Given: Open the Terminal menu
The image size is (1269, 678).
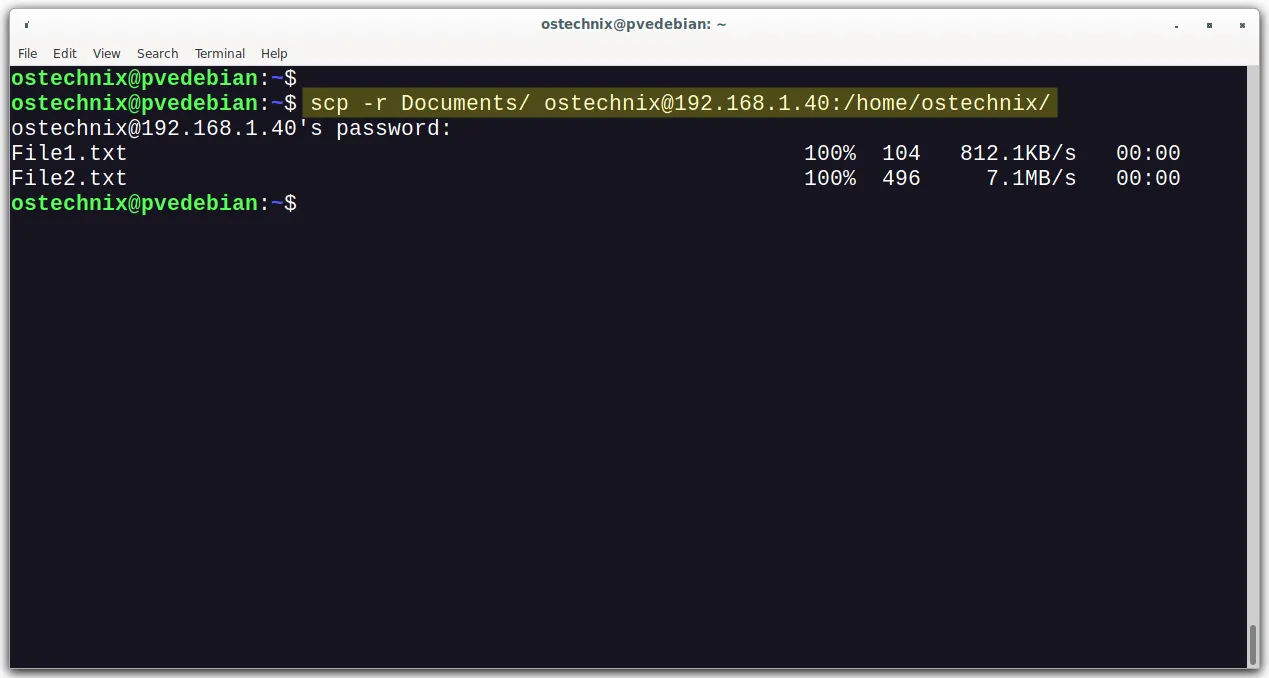Looking at the screenshot, I should (x=220, y=53).
